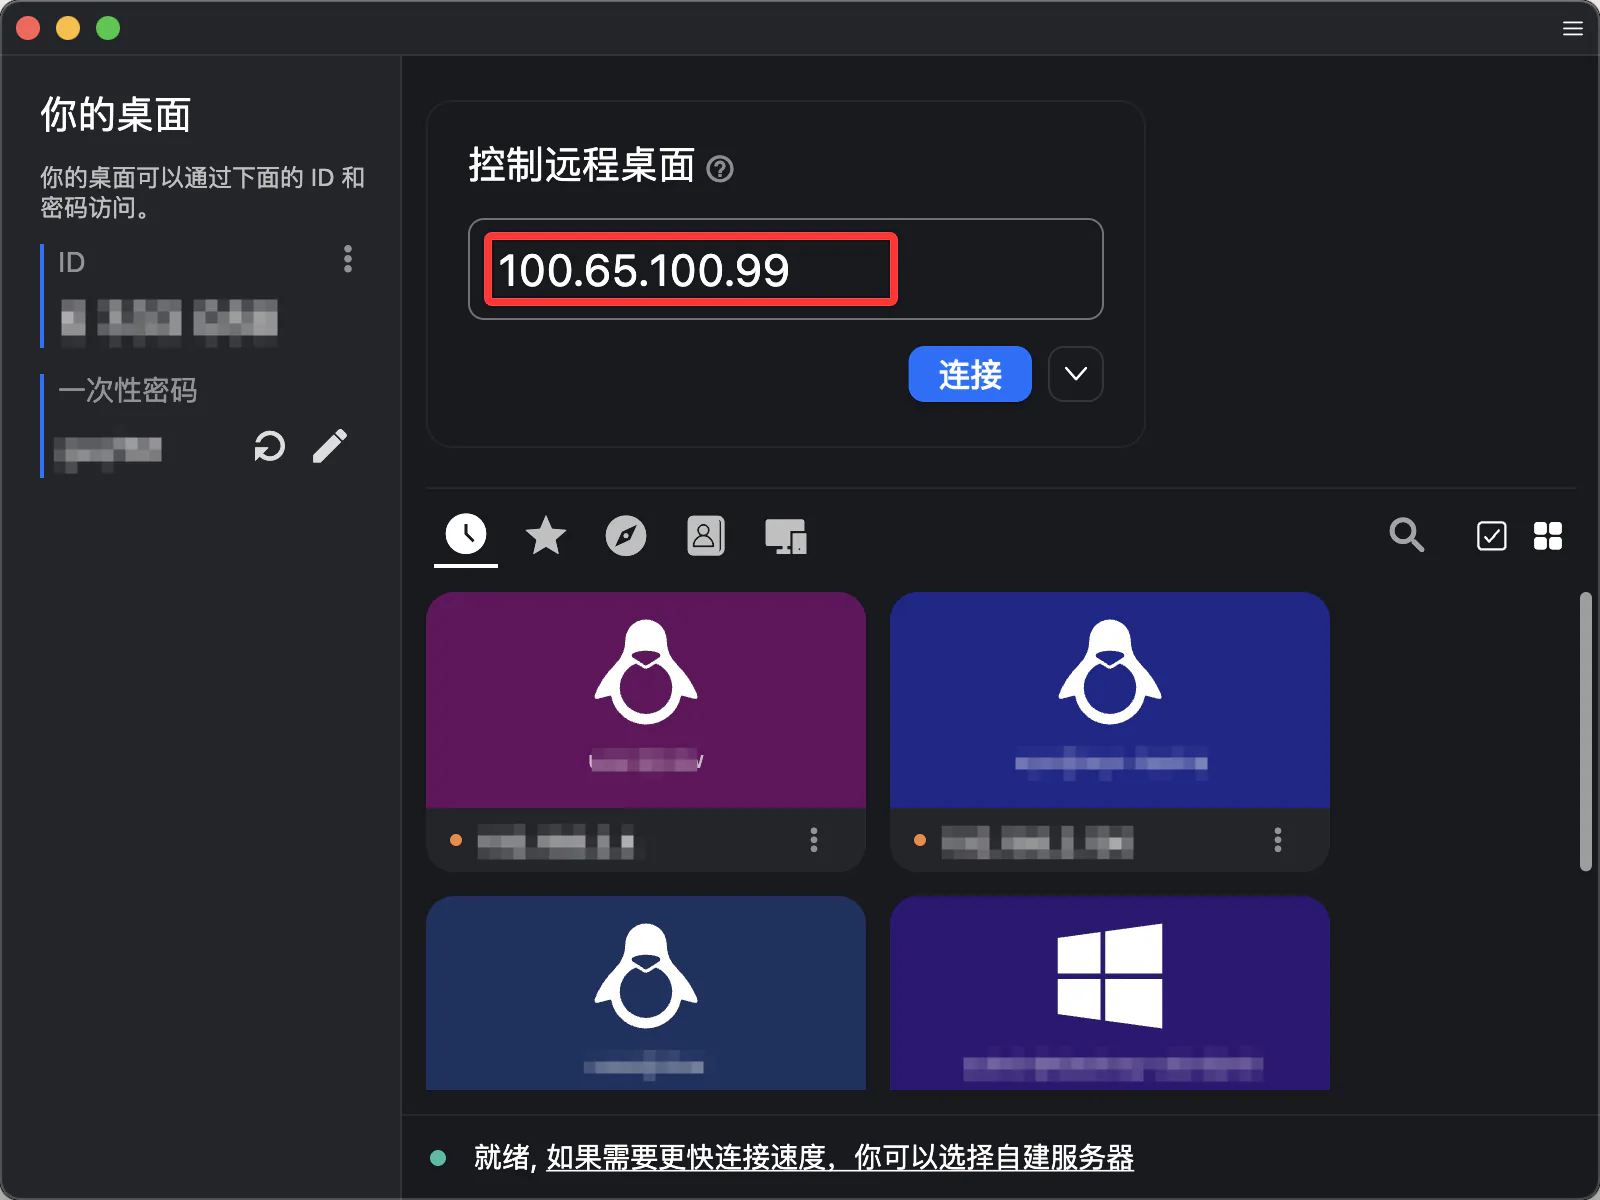1600x1200 pixels.
Task: Click the blurred desktop ID number
Action: (x=169, y=322)
